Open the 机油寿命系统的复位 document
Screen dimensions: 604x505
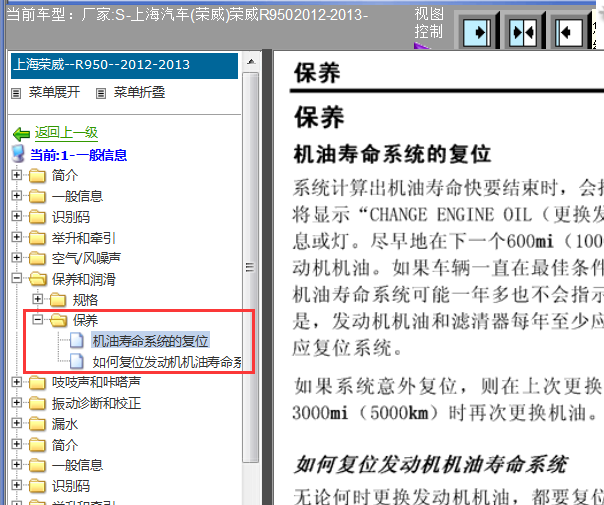[150, 341]
